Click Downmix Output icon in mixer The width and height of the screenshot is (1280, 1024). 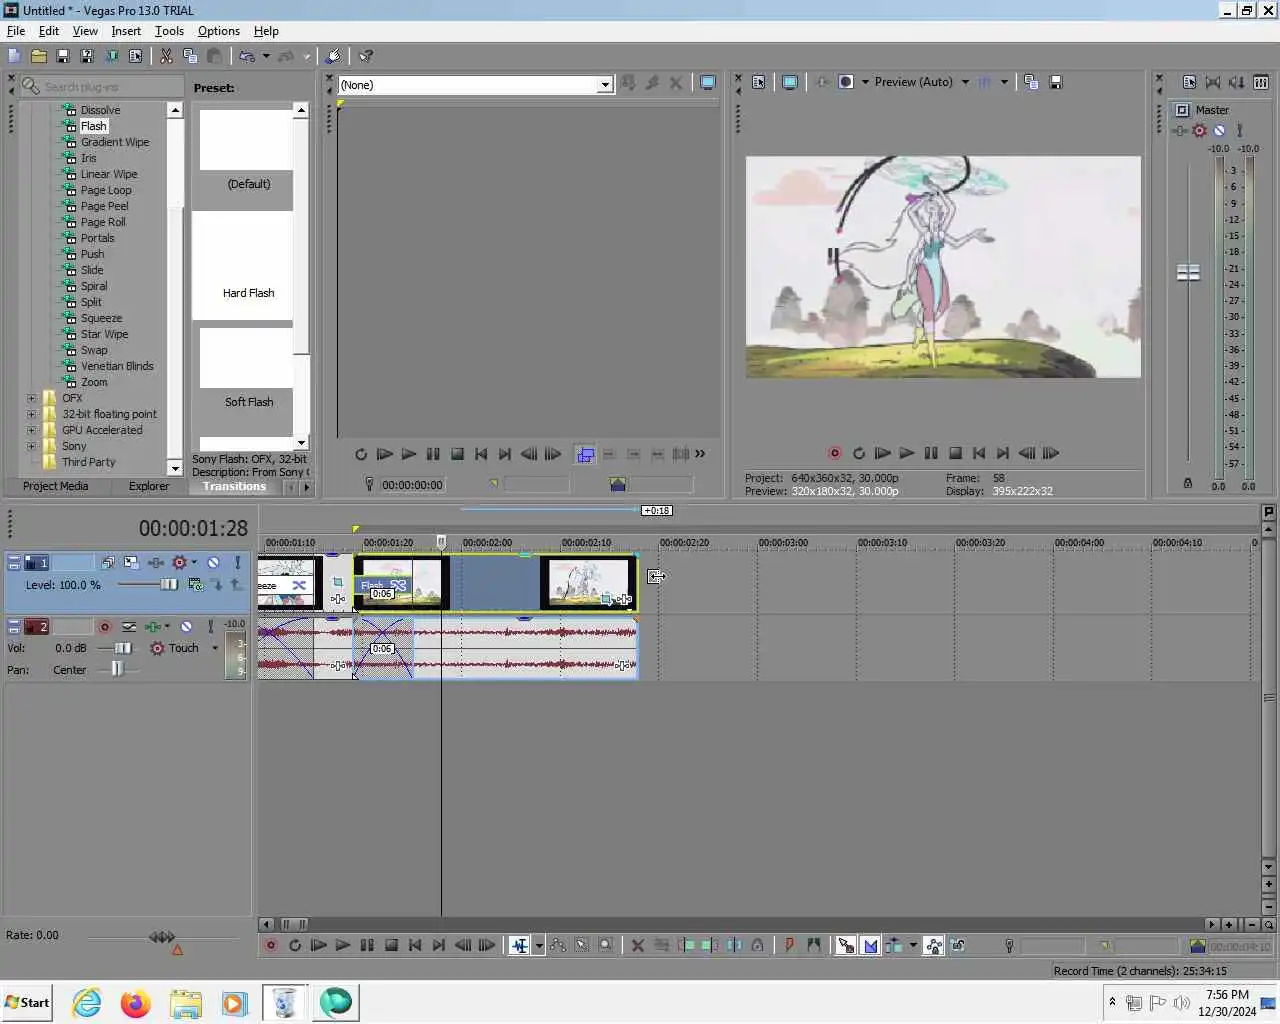click(x=1213, y=82)
